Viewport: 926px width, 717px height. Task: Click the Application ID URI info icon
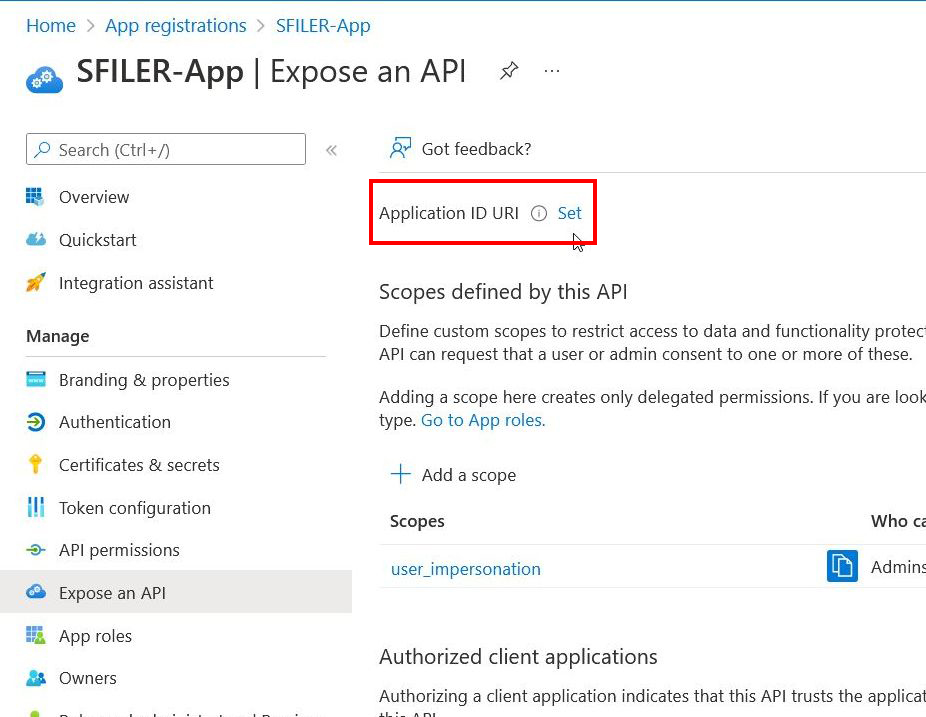pos(539,213)
